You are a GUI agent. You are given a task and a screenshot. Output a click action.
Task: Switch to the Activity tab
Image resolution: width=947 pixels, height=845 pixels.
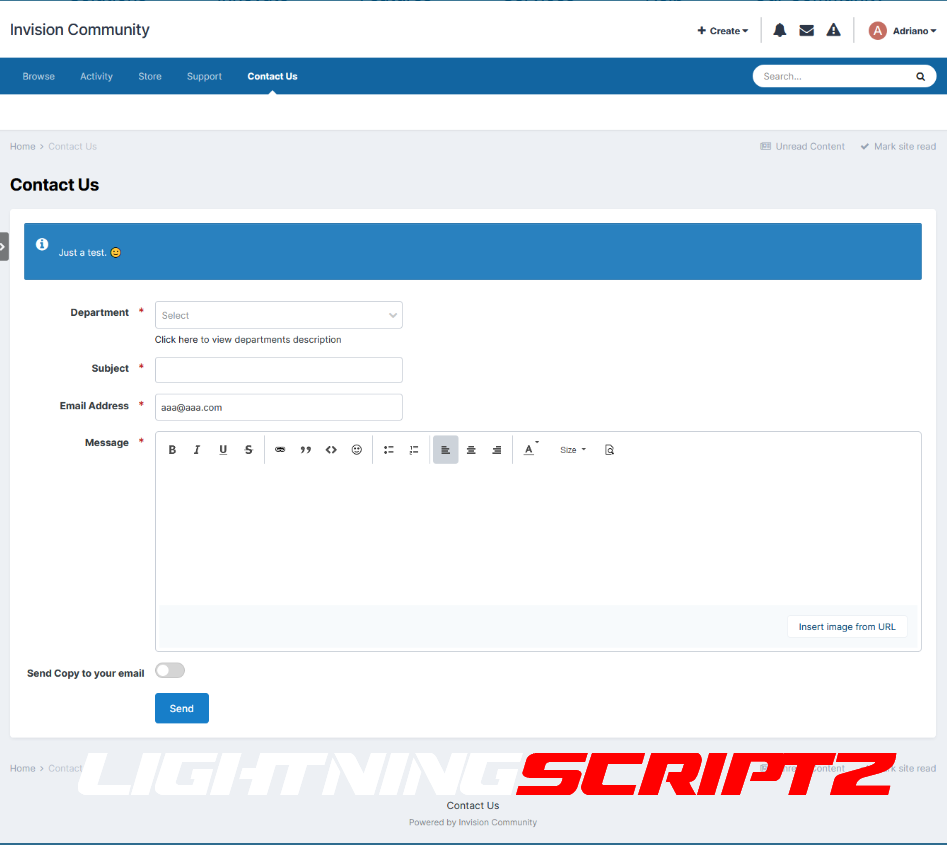tap(97, 76)
